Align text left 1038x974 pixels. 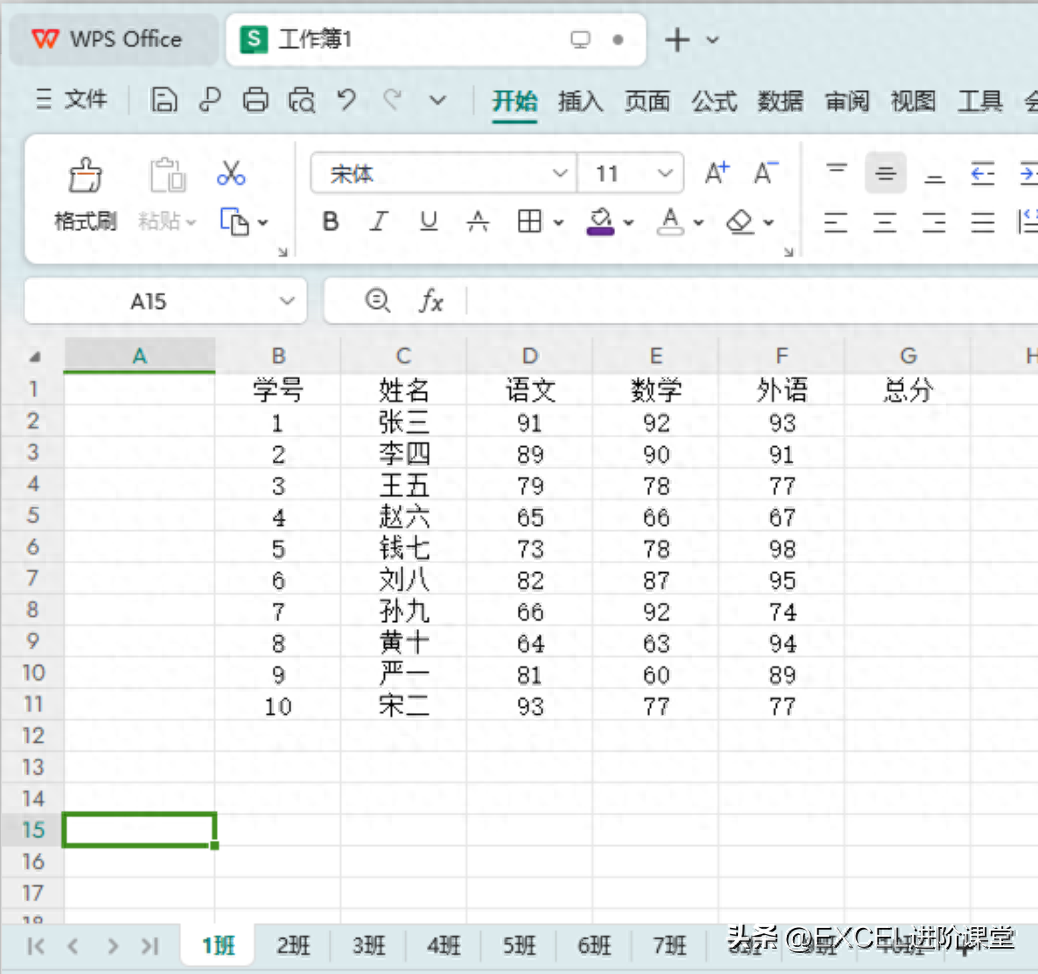point(836,222)
